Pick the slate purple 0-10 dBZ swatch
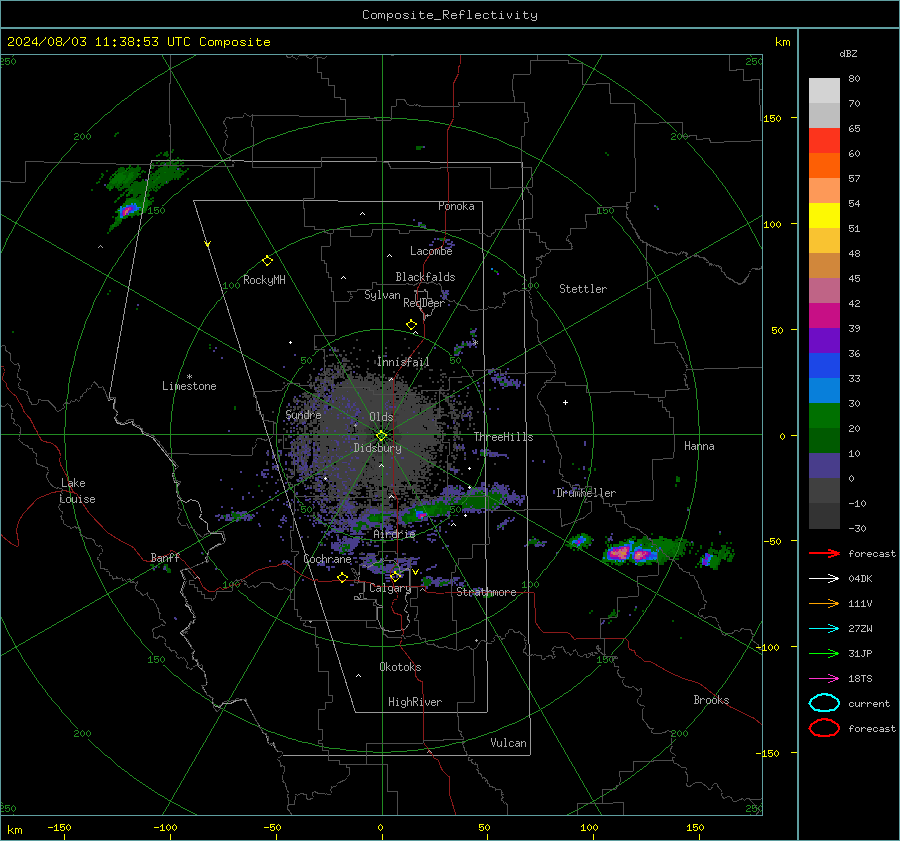The image size is (900, 841). coord(824,466)
